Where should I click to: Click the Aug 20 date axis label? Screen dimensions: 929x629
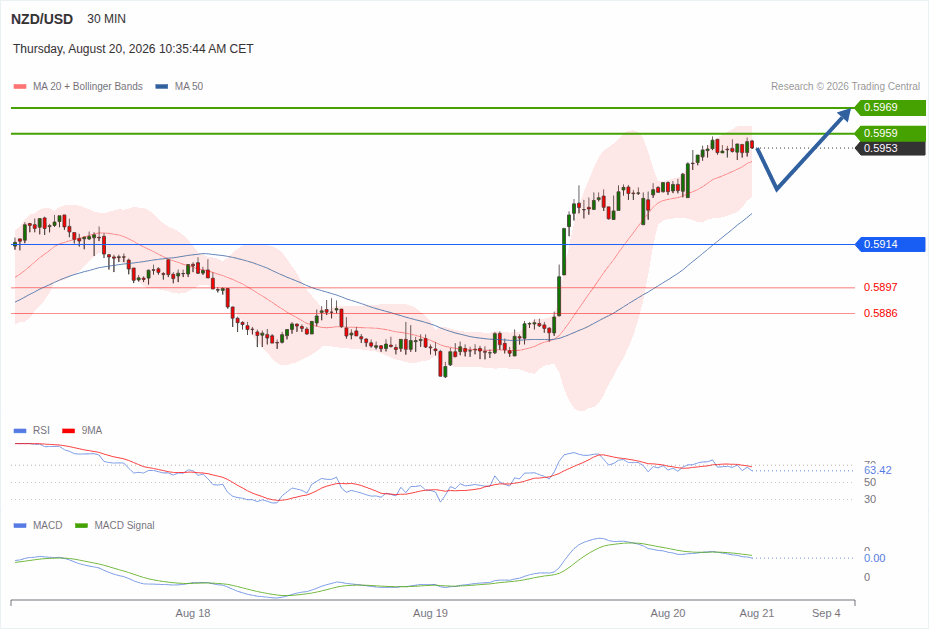click(x=668, y=613)
